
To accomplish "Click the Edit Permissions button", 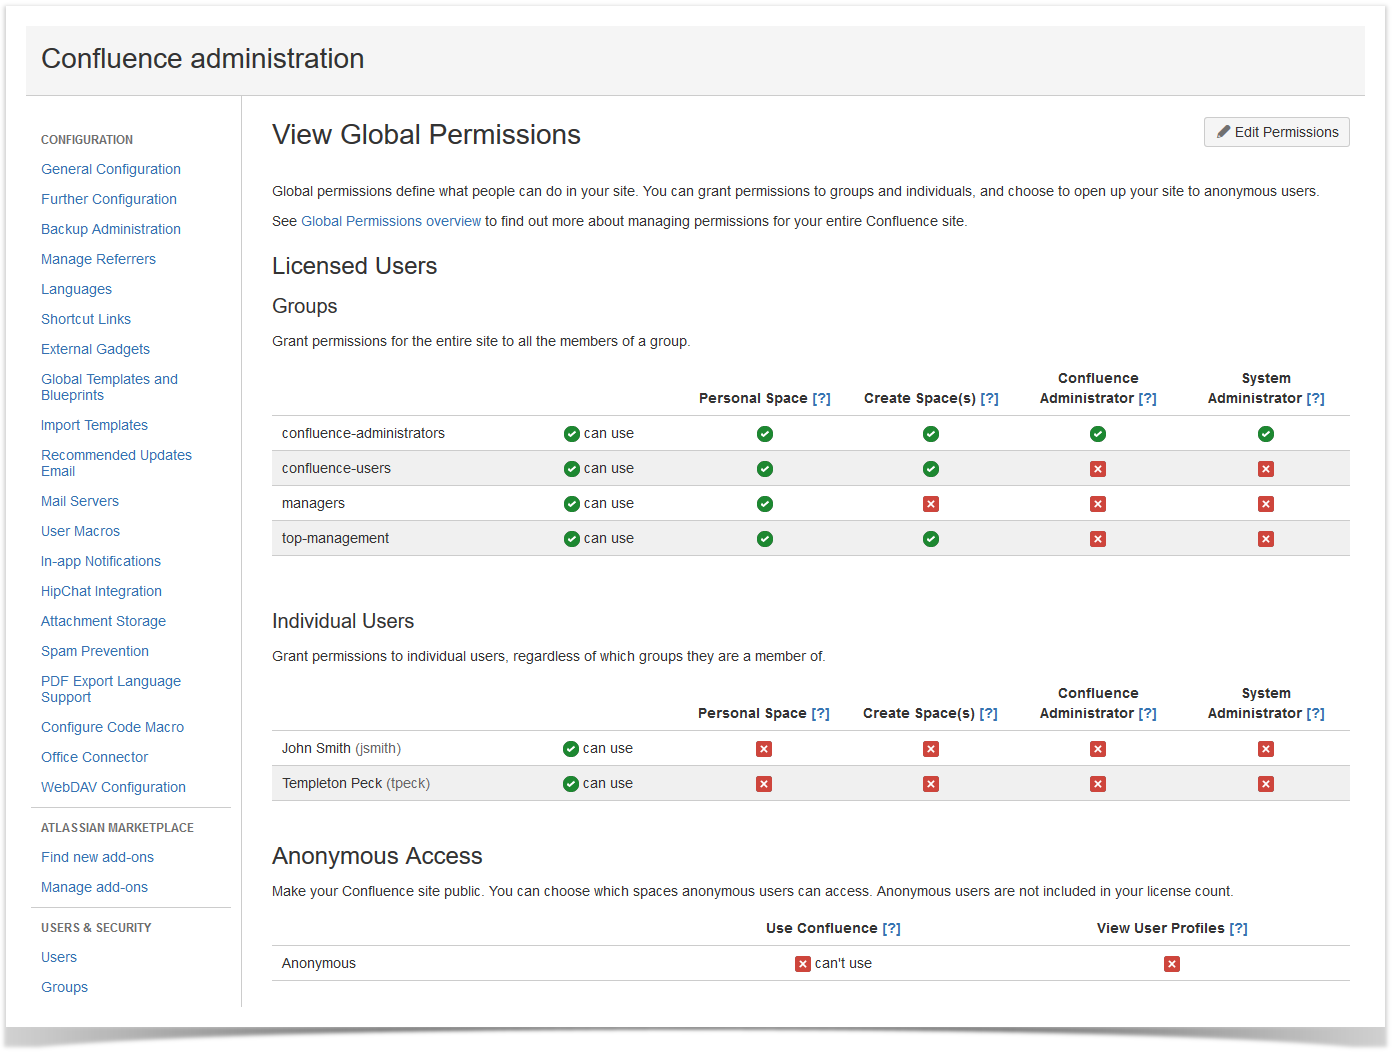I will (x=1276, y=132).
